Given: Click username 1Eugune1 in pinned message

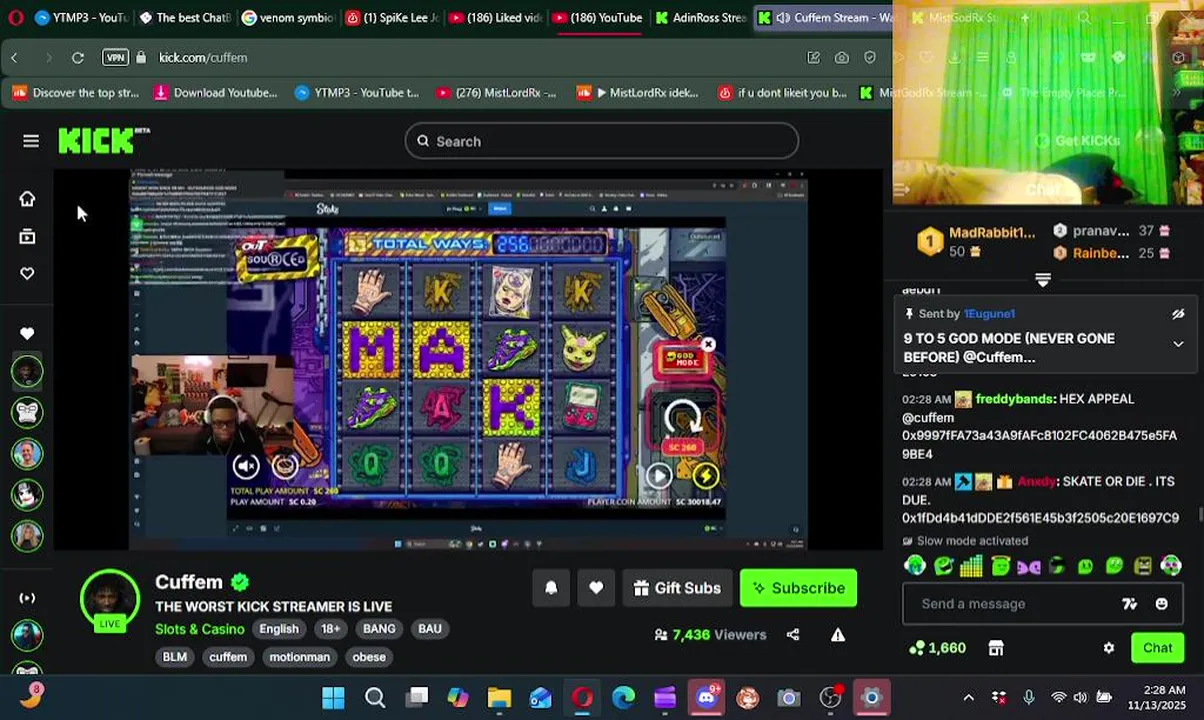Looking at the screenshot, I should click(x=989, y=314).
